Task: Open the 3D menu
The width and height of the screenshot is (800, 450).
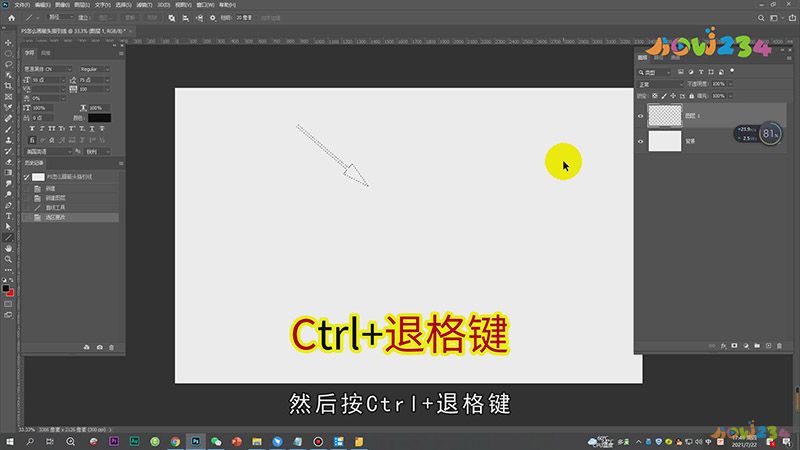Action: 163,5
